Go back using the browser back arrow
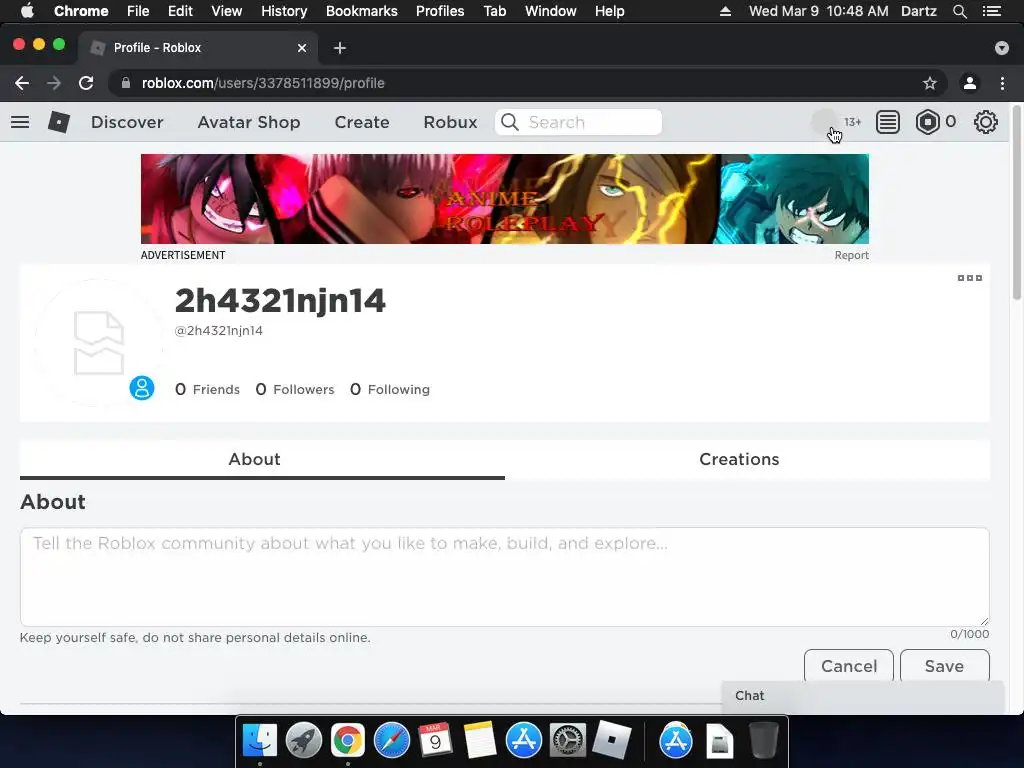 (x=22, y=83)
